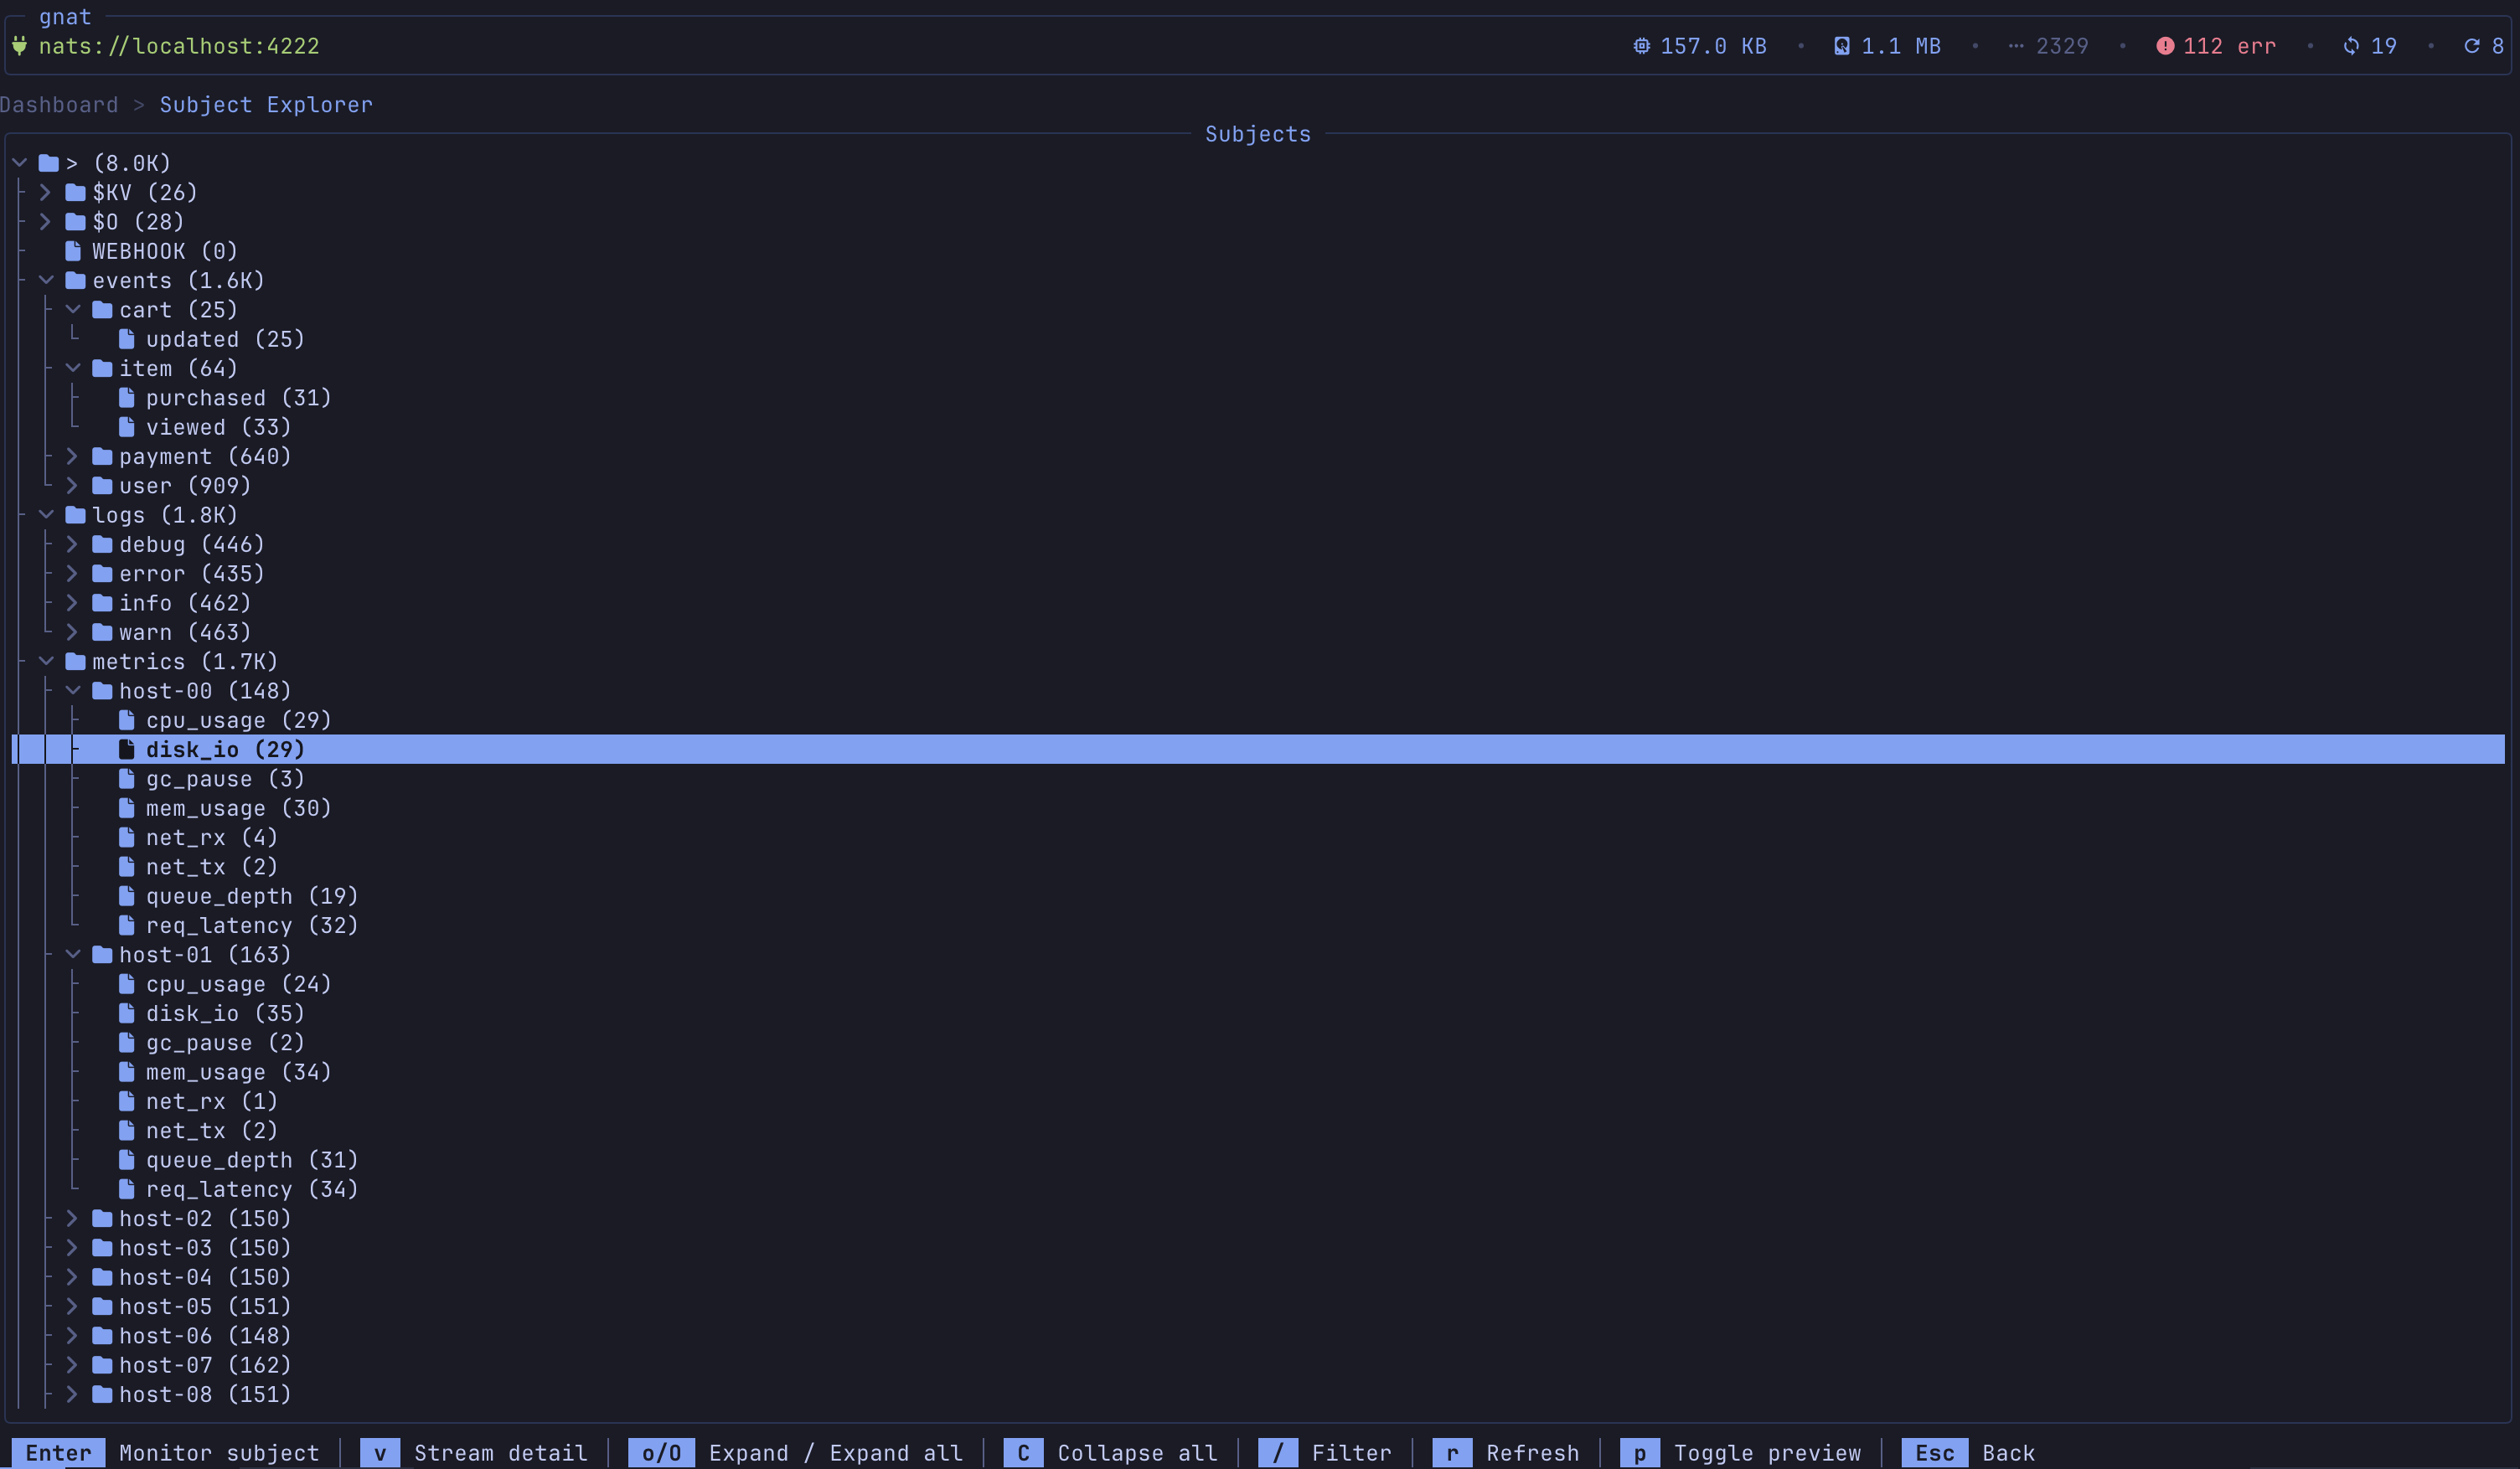Collapse all subjects via the C shortcut

pyautogui.click(x=1024, y=1452)
